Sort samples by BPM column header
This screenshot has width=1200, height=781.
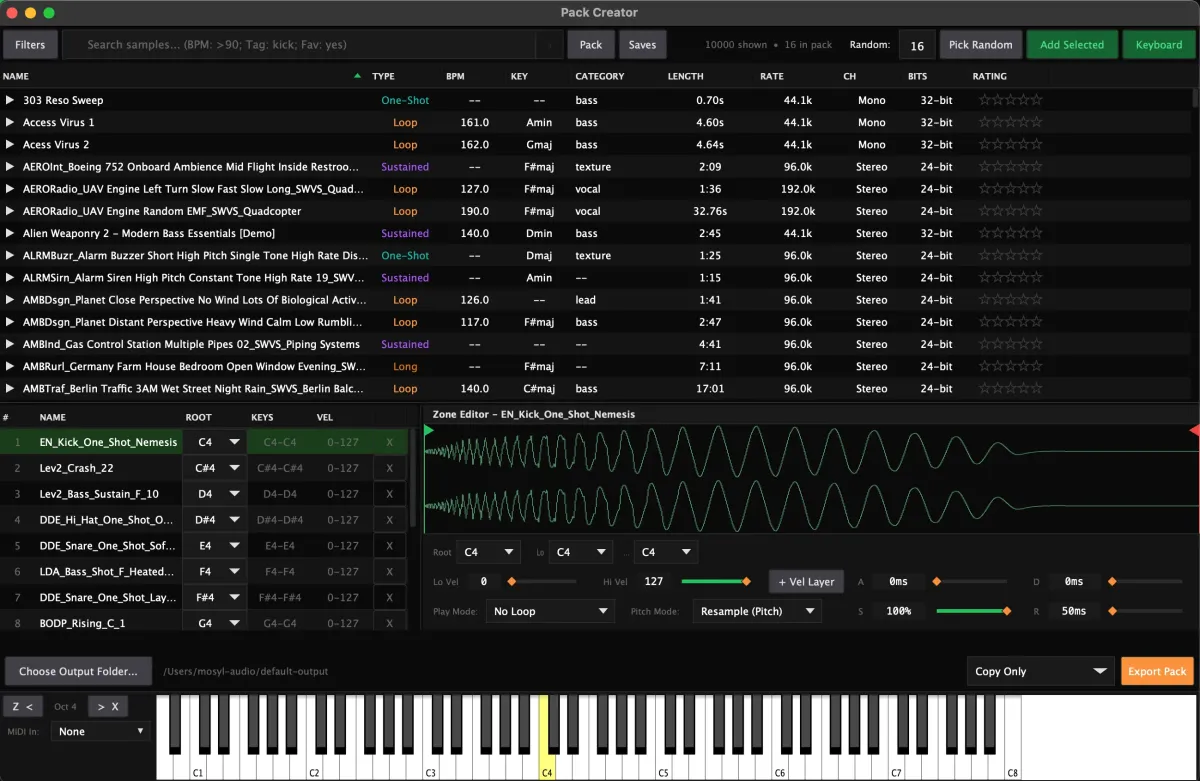(455, 76)
